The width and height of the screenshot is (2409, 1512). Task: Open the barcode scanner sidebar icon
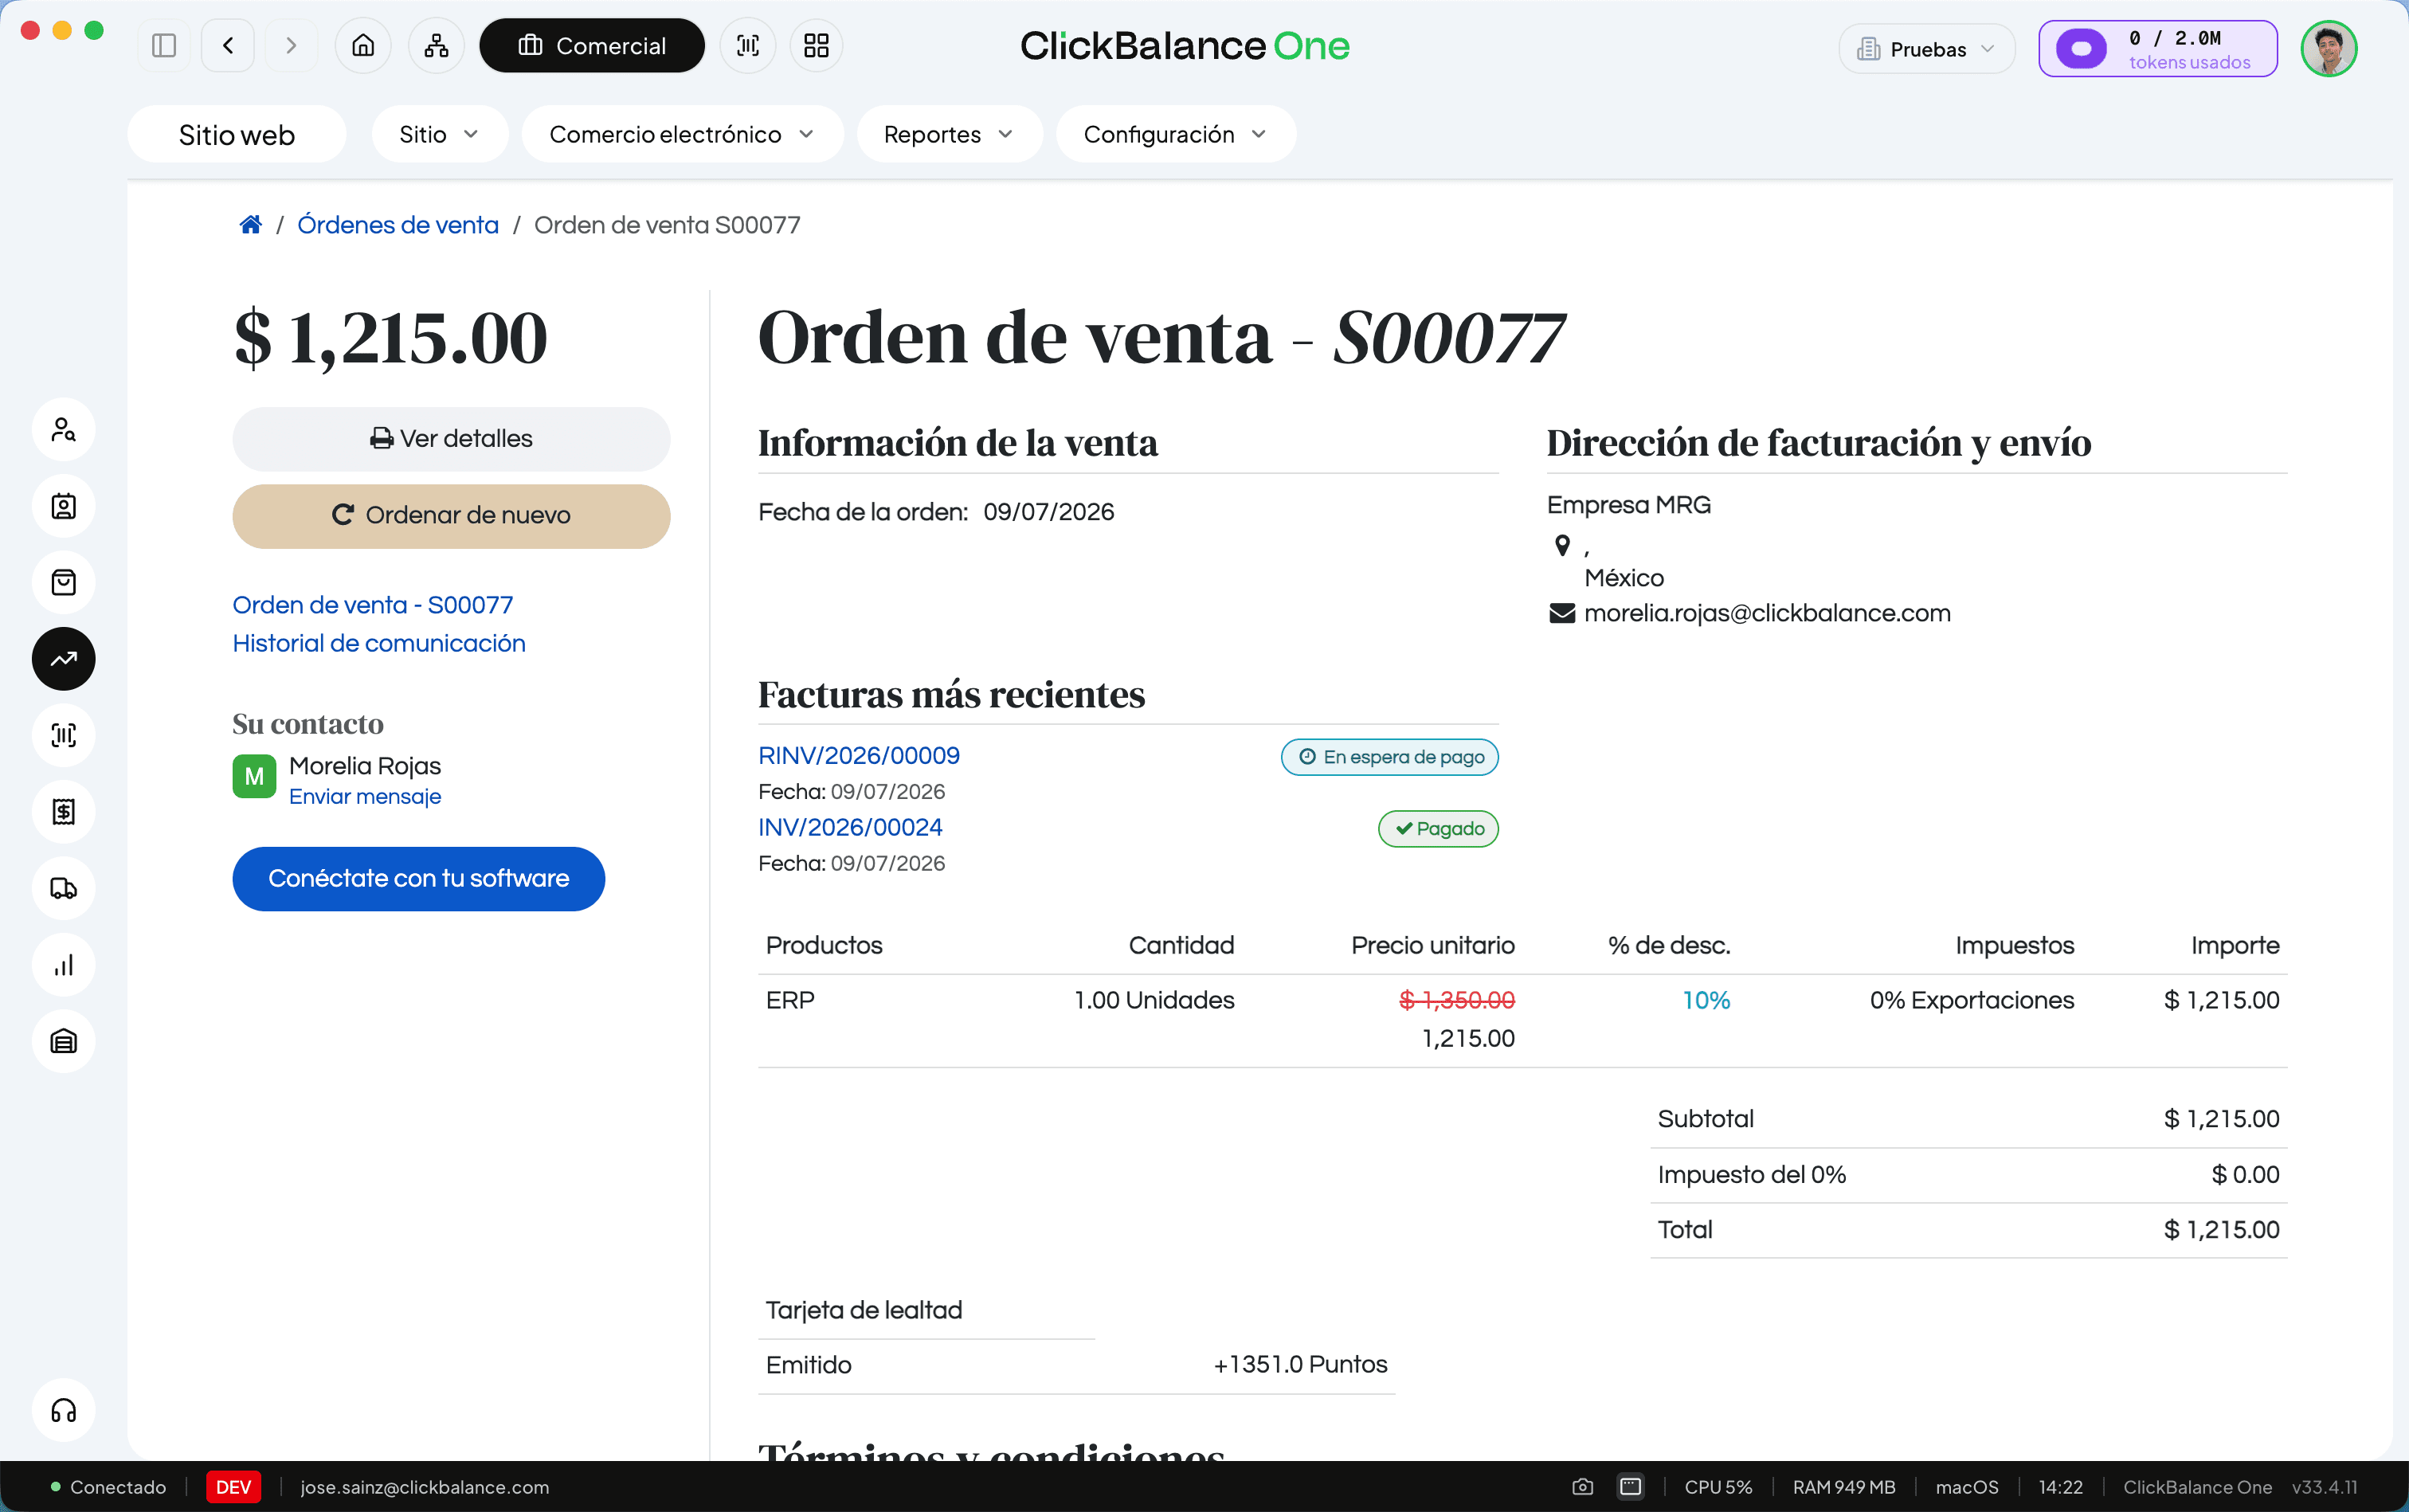[x=64, y=735]
